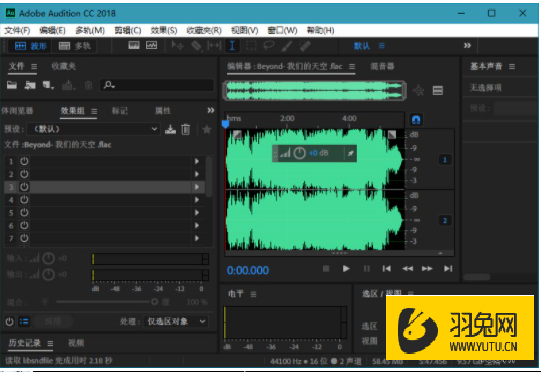
Task: Switch to the 标记 tab
Action: [x=119, y=111]
